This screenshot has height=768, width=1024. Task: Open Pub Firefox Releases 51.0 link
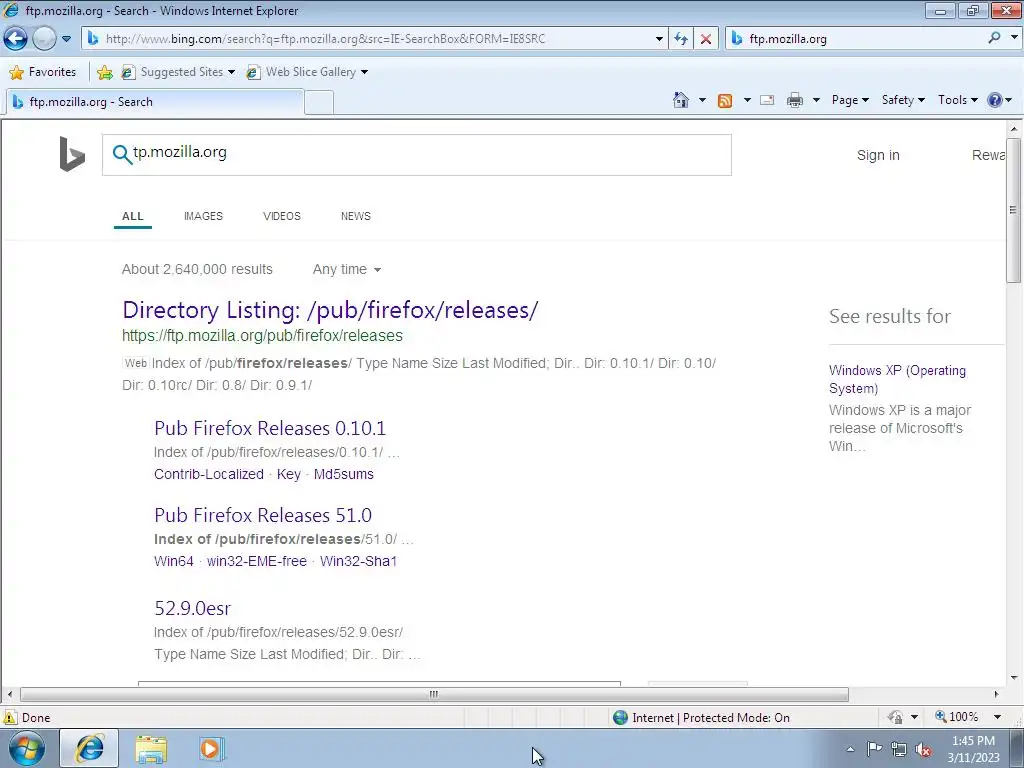263,515
